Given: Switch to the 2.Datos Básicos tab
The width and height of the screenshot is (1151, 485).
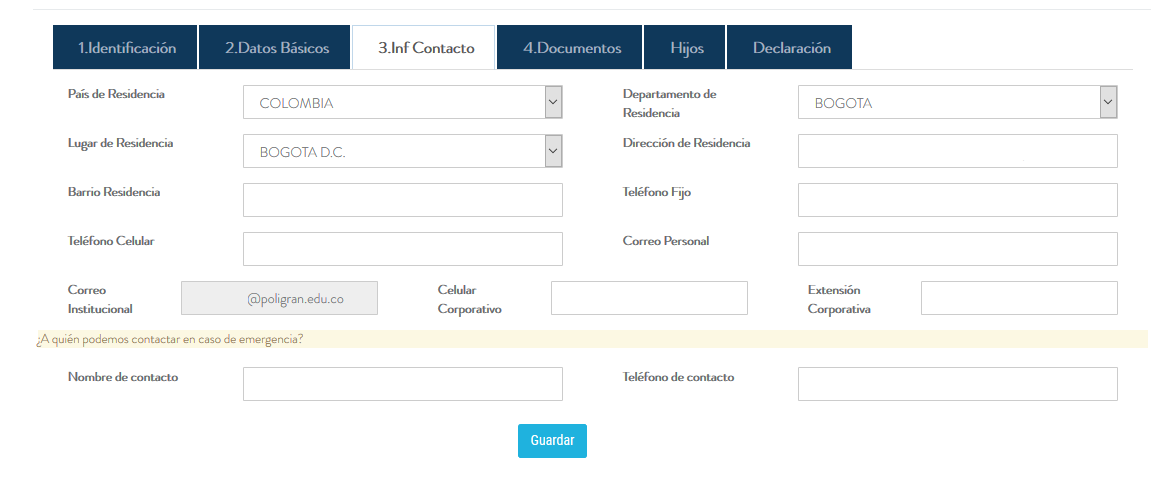Looking at the screenshot, I should [x=276, y=48].
